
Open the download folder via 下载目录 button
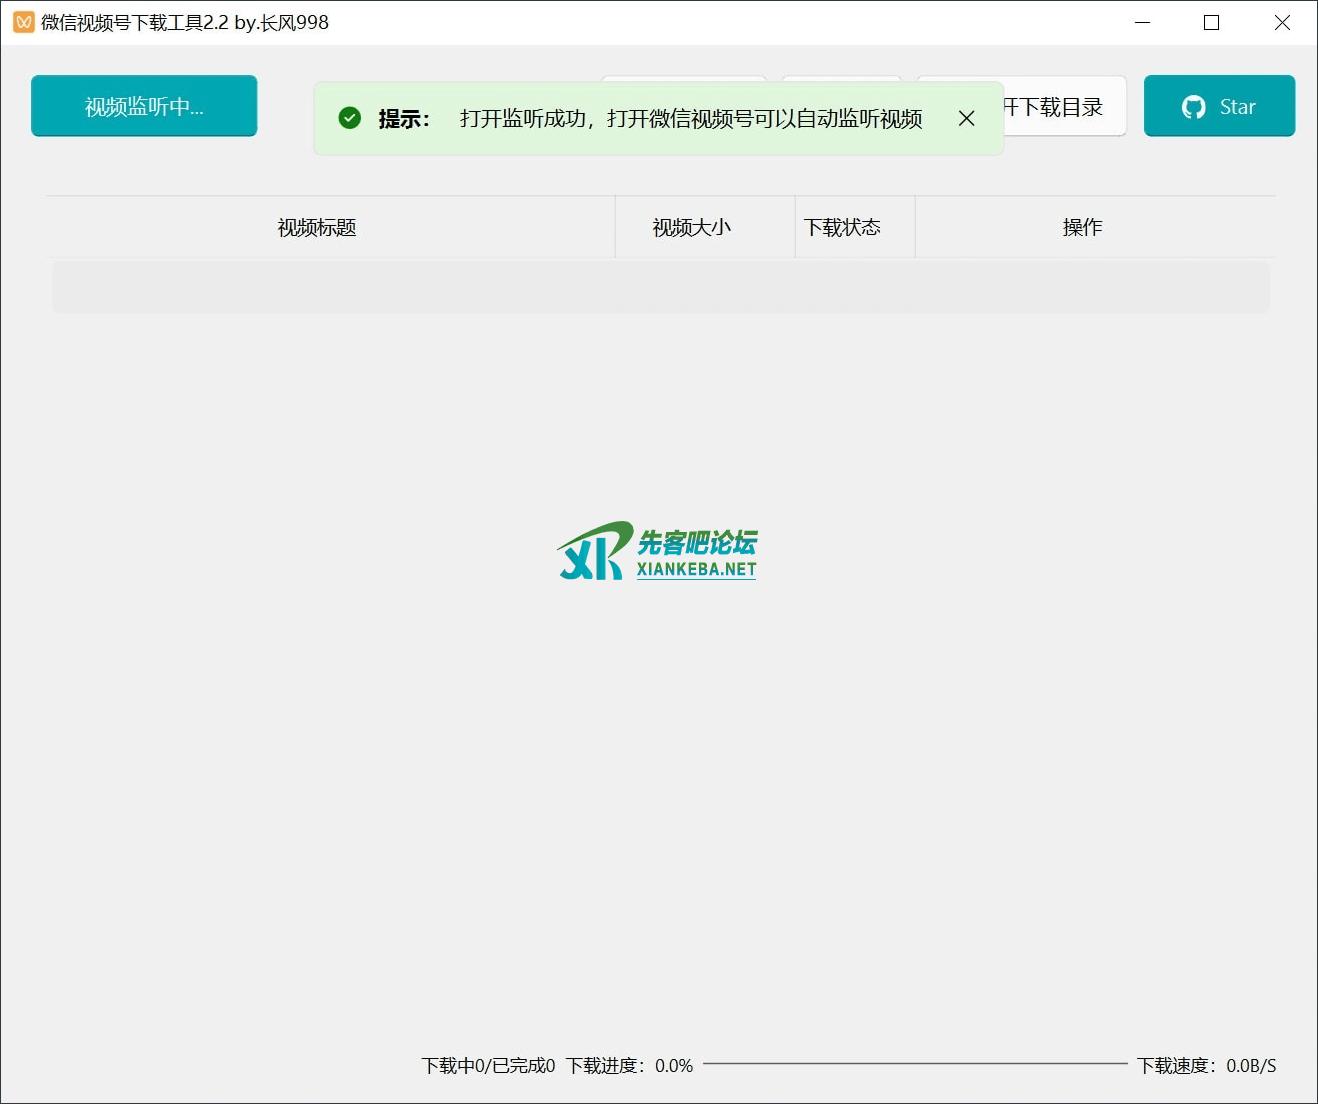1062,107
